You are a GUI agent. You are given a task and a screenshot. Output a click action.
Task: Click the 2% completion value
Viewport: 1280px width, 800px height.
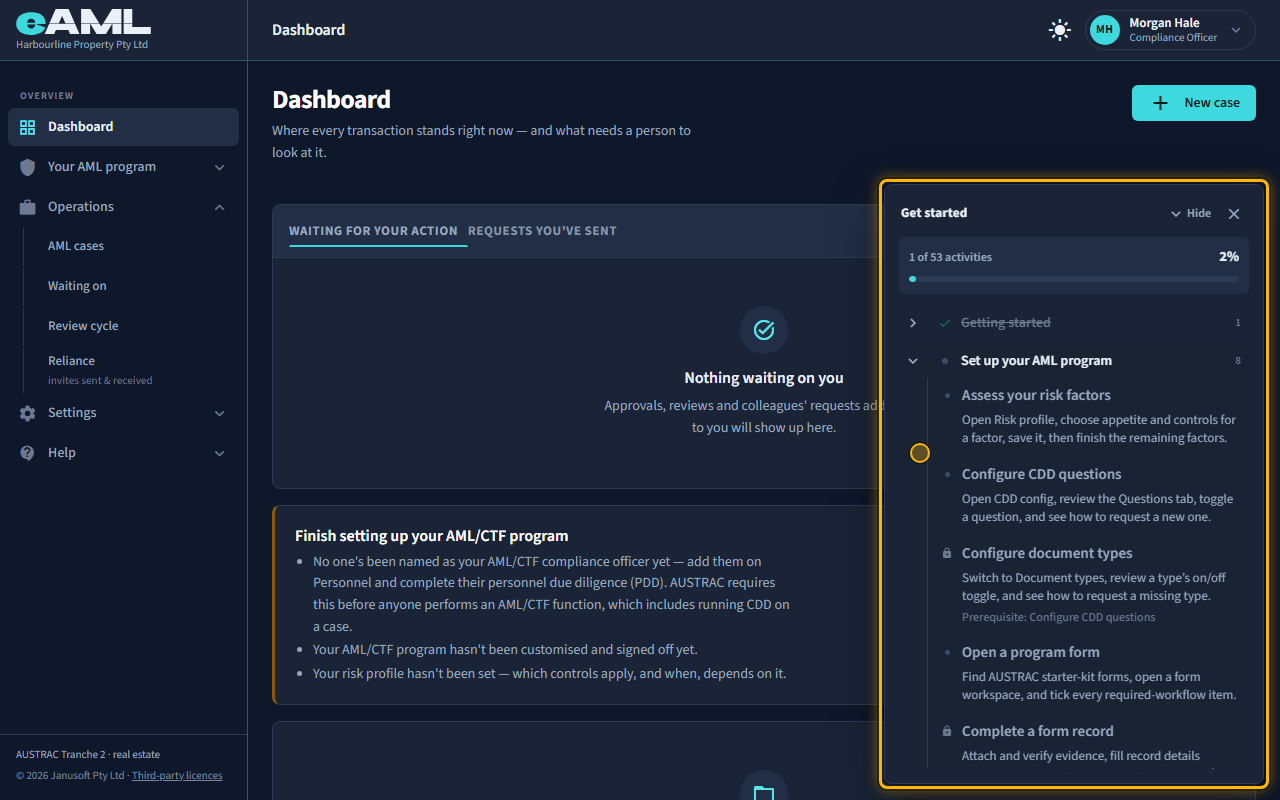1229,257
